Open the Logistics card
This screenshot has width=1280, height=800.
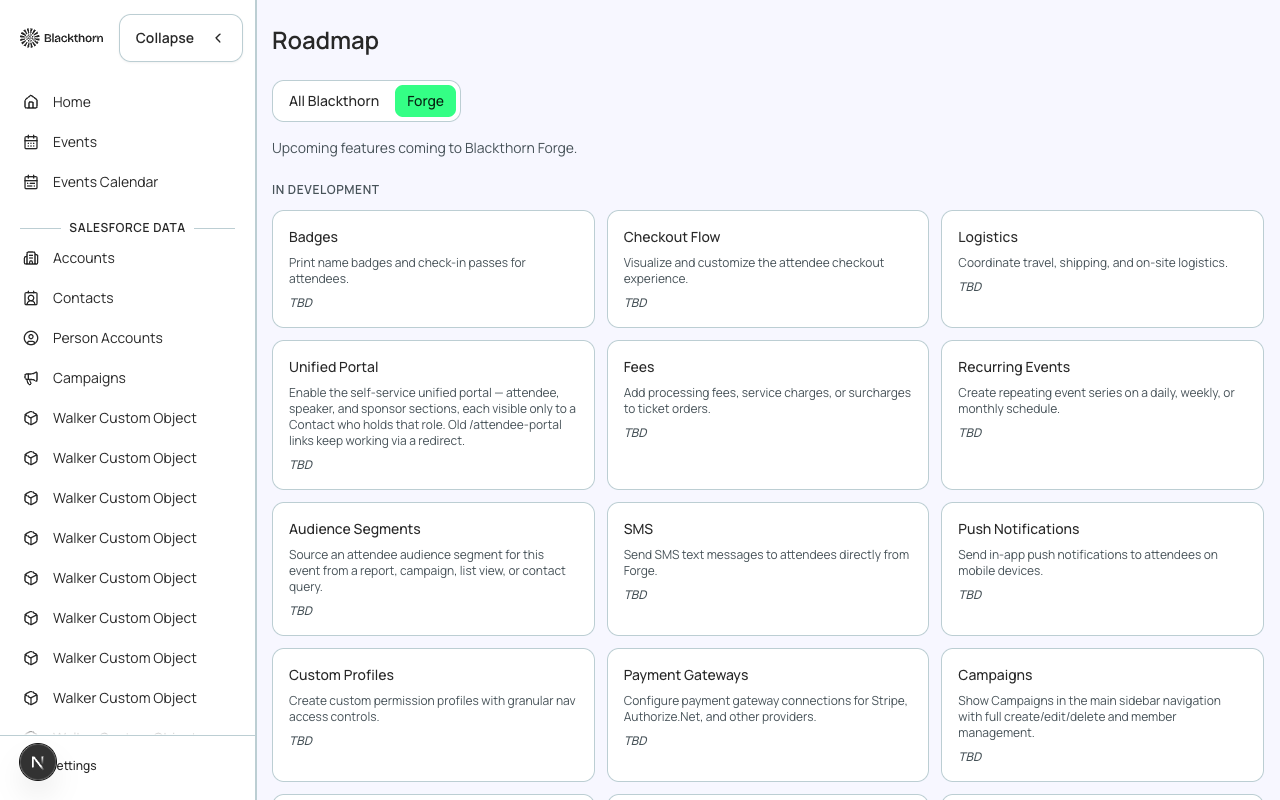1102,269
